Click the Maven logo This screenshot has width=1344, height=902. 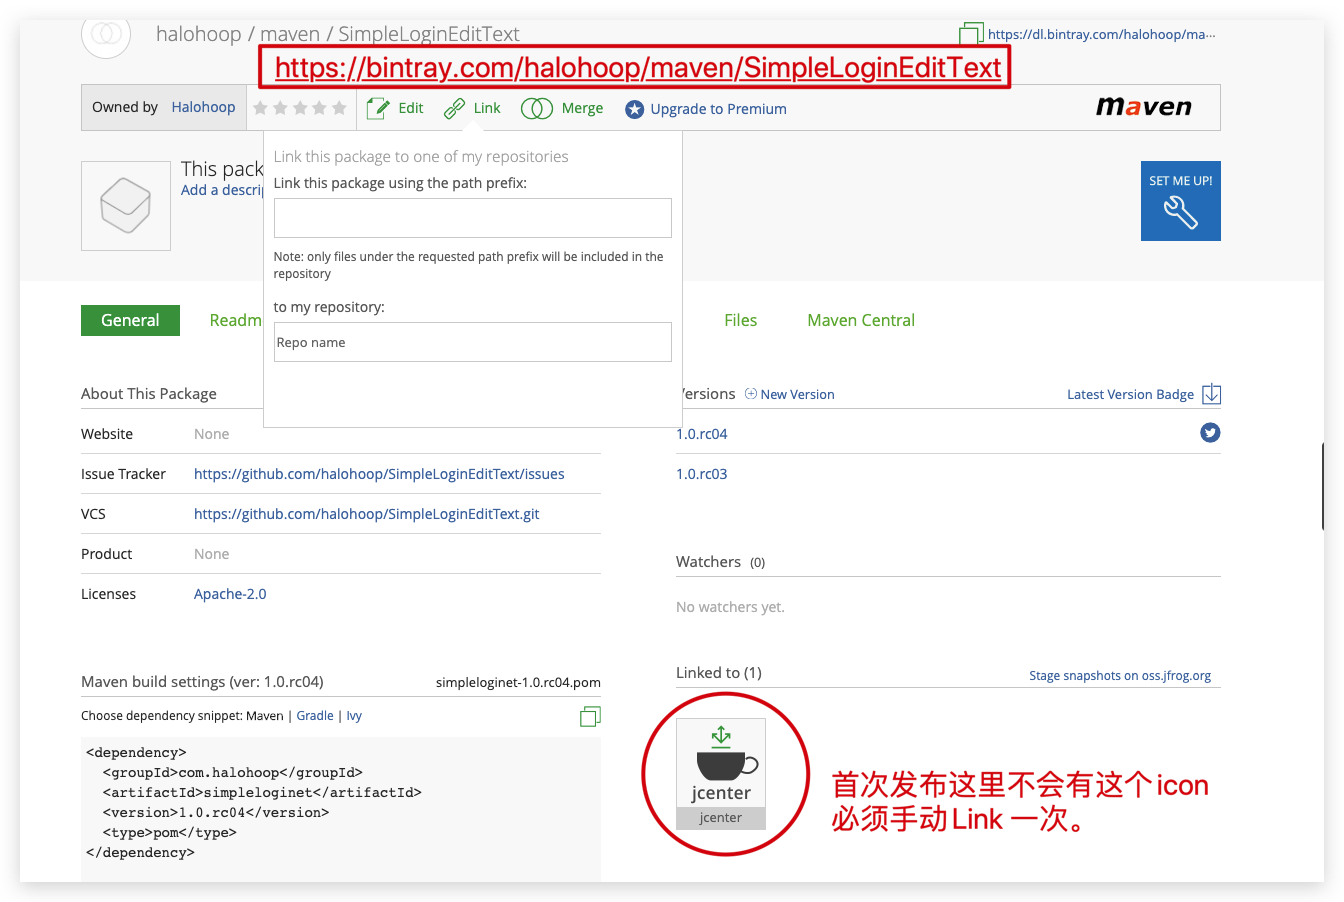tap(1144, 107)
